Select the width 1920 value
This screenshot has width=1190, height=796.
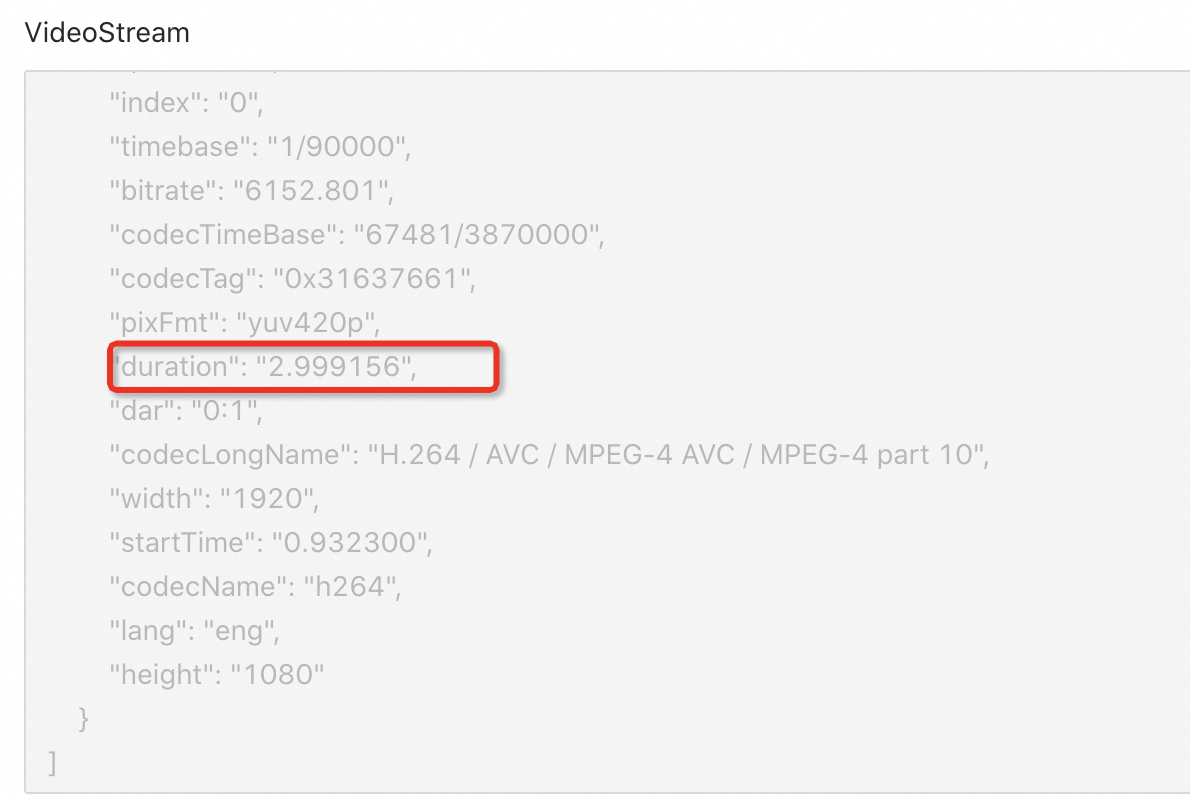[x=266, y=499]
